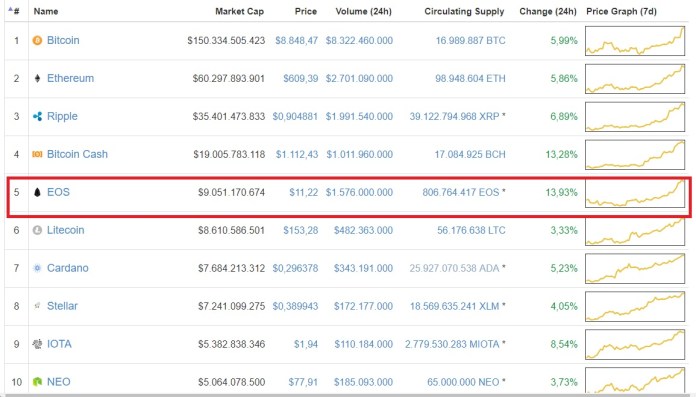Screen dimensions: 696x397
Task: Sort table by Market Cap header
Action: pos(239,12)
